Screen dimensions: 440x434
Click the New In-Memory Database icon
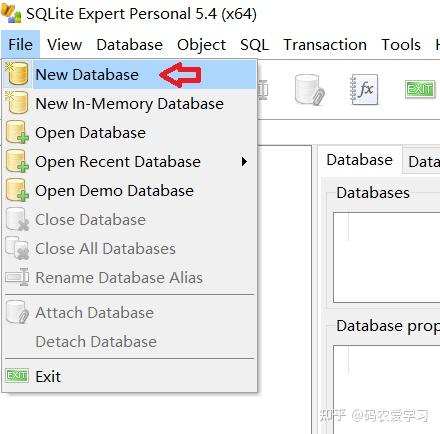coord(17,103)
